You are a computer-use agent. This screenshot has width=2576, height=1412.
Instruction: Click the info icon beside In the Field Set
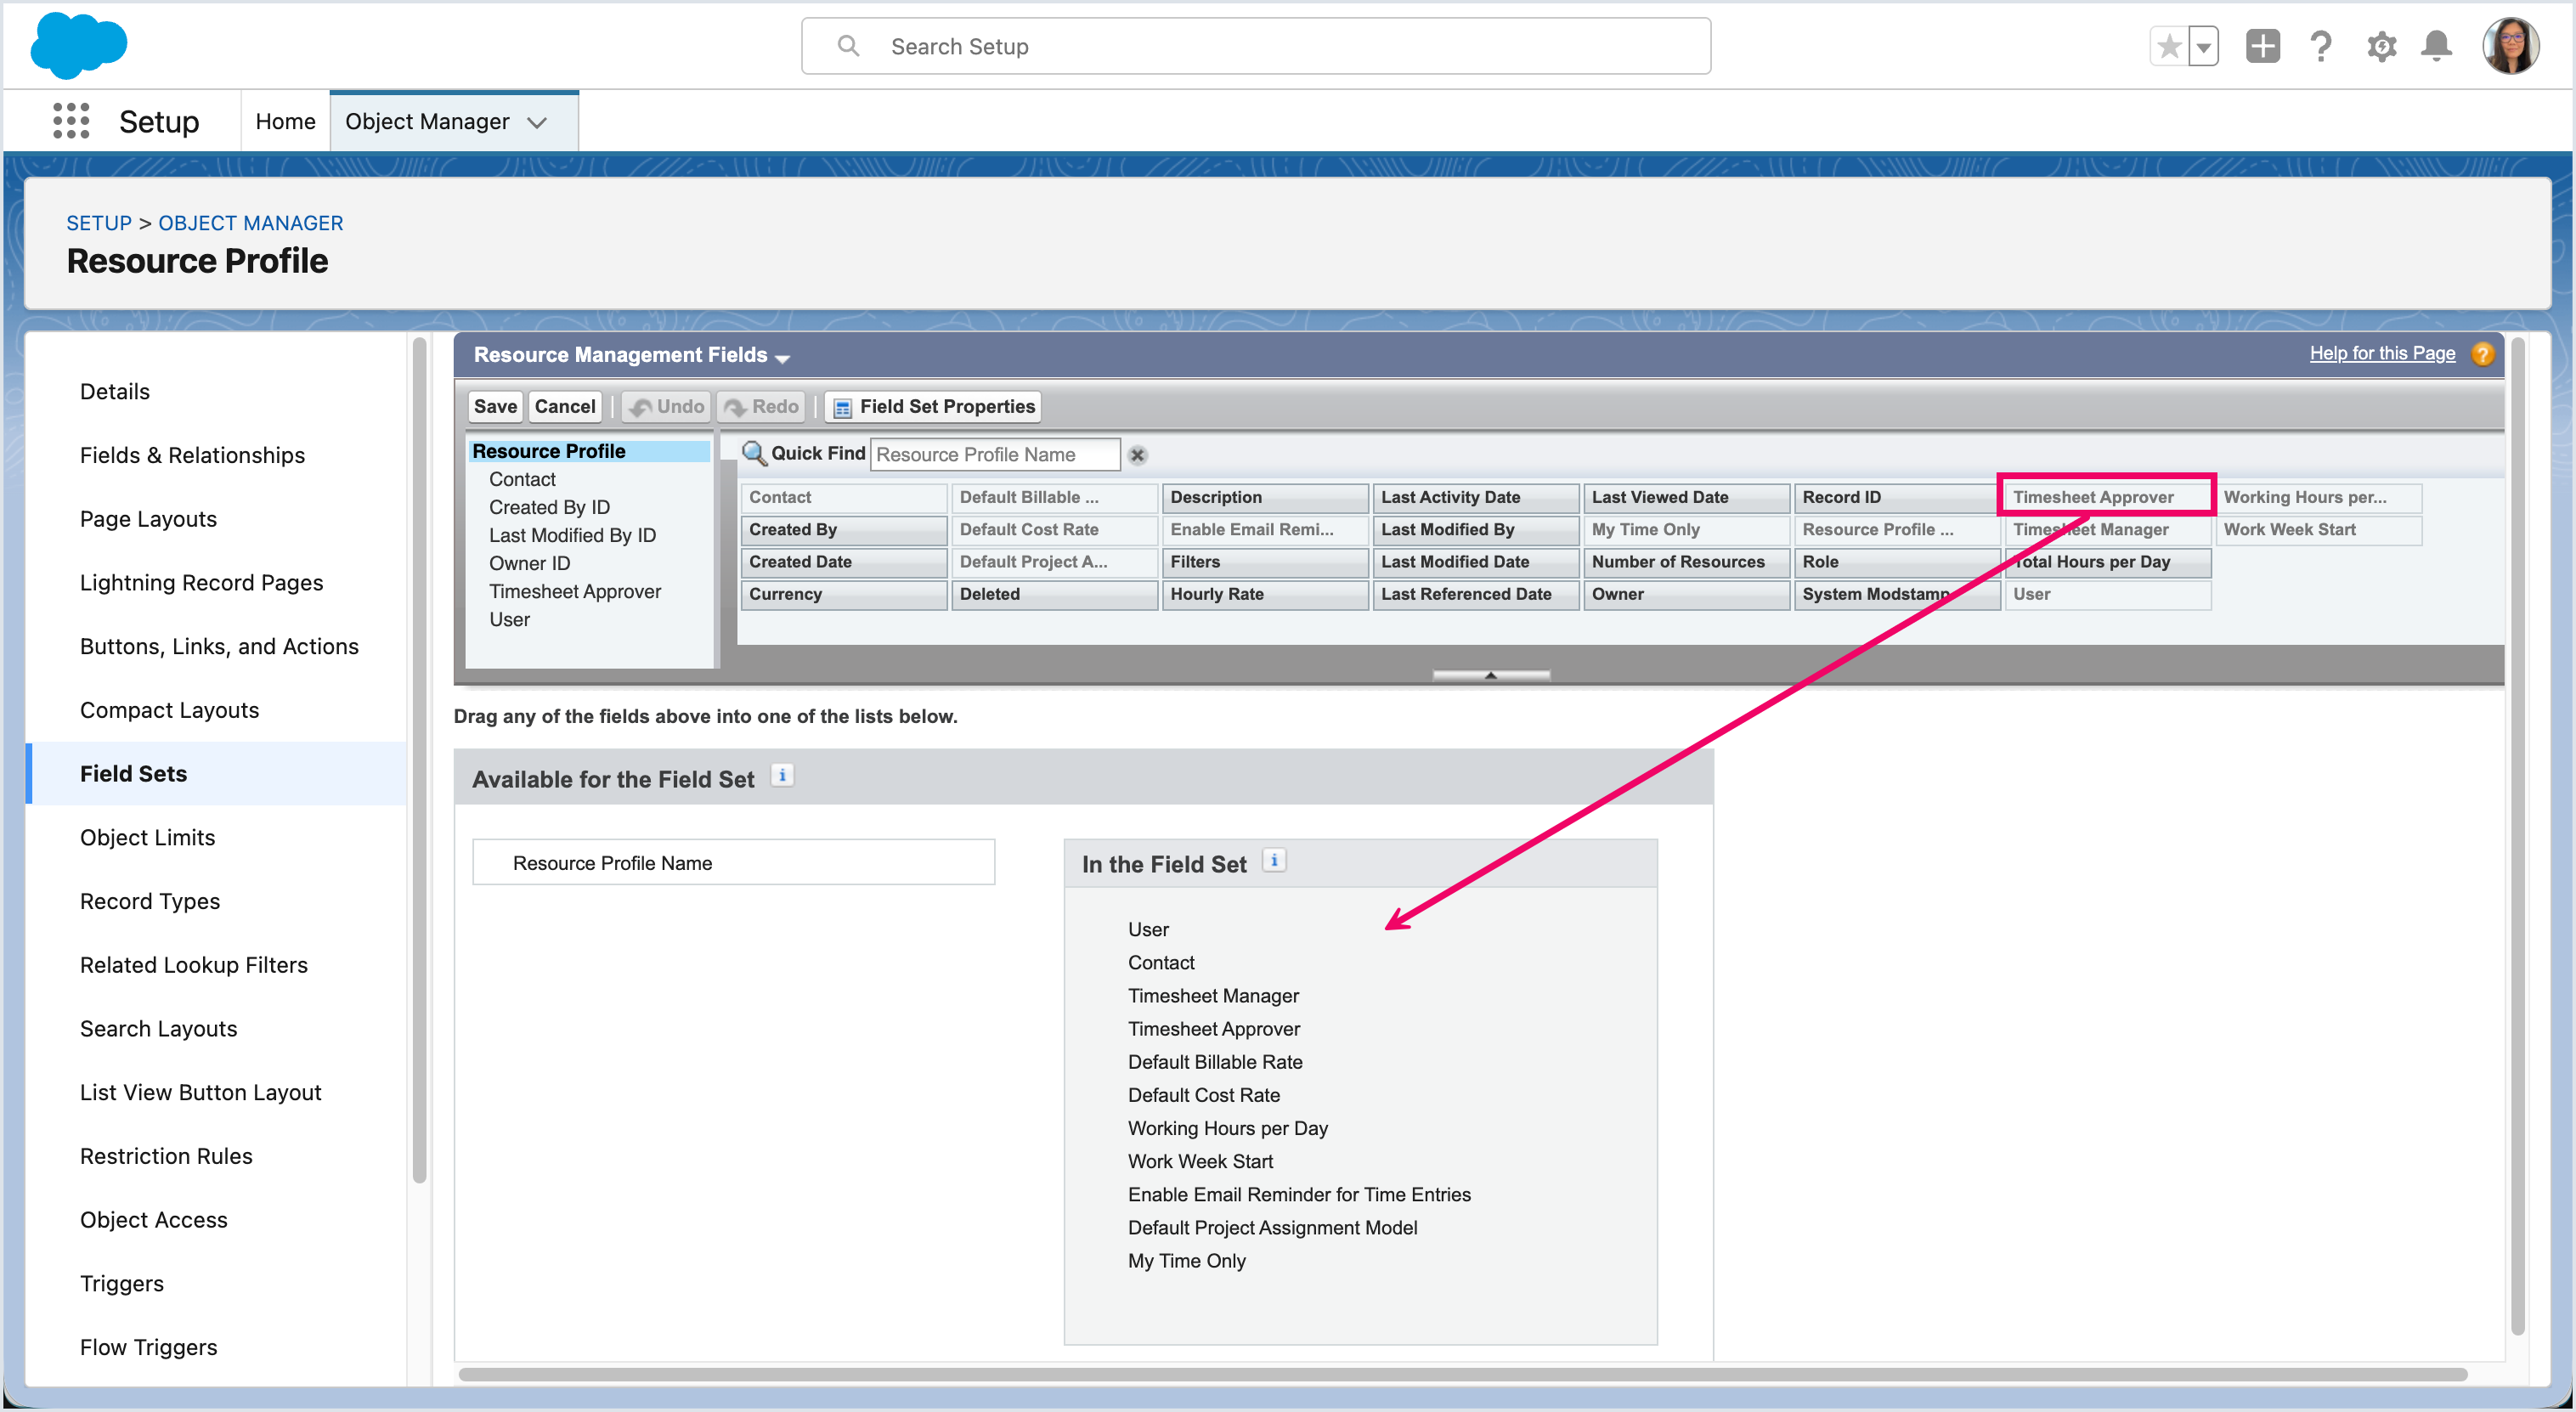tap(1274, 861)
